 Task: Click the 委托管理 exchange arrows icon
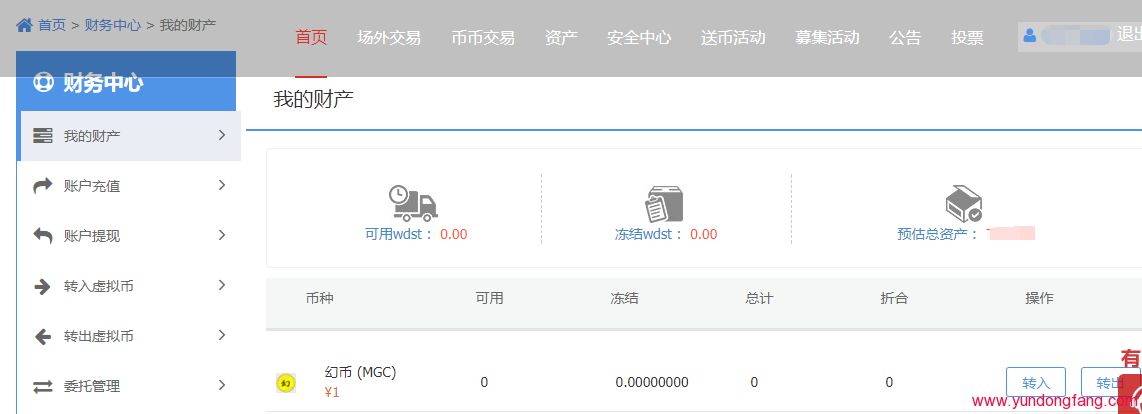pos(43,386)
